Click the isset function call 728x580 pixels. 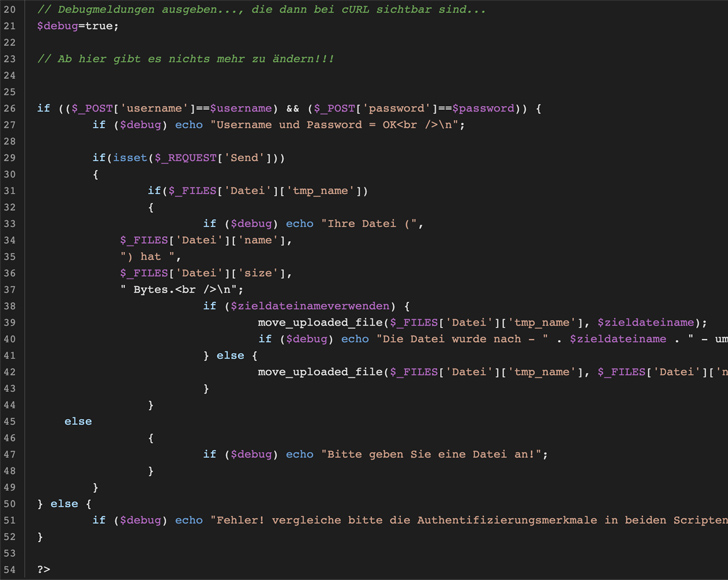[128, 158]
